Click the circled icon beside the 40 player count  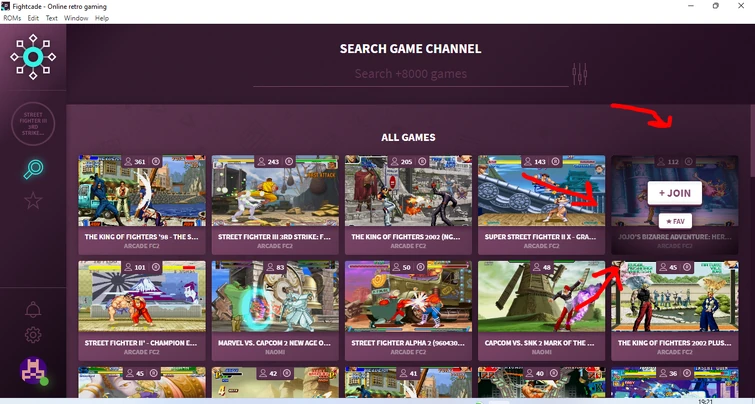pyautogui.click(x=553, y=373)
